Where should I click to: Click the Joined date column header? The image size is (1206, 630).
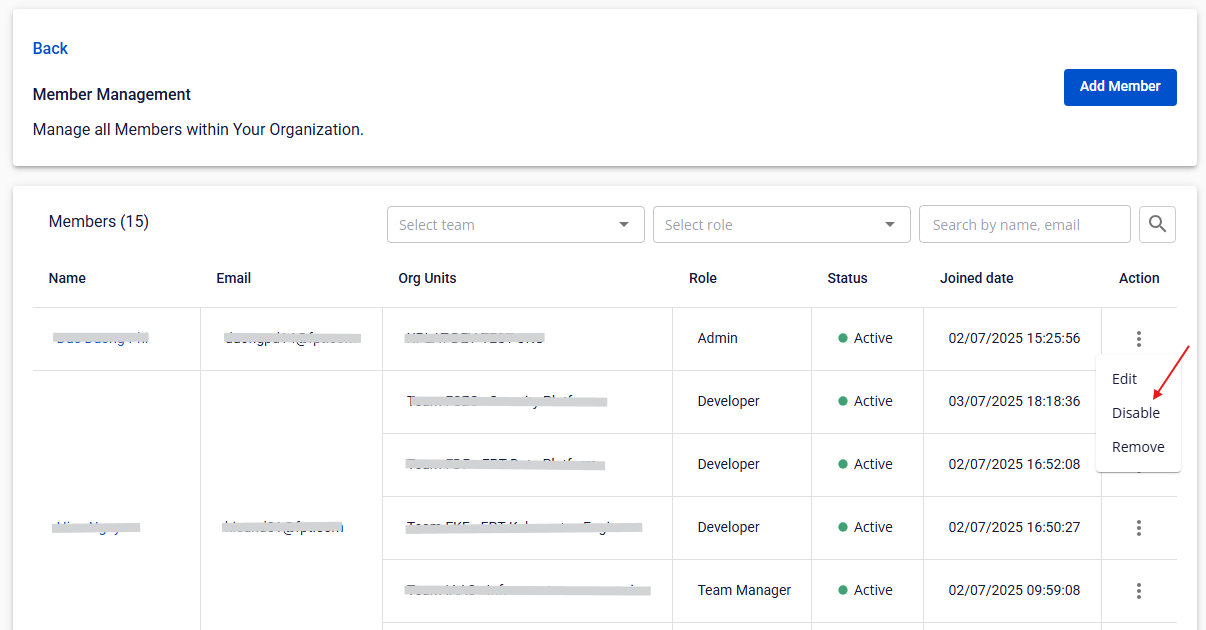coord(976,278)
